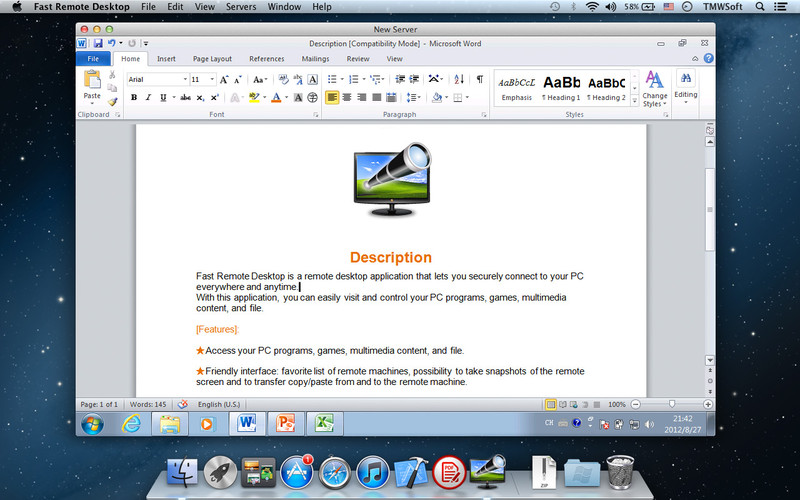Click the Undo arrow icon

111,43
